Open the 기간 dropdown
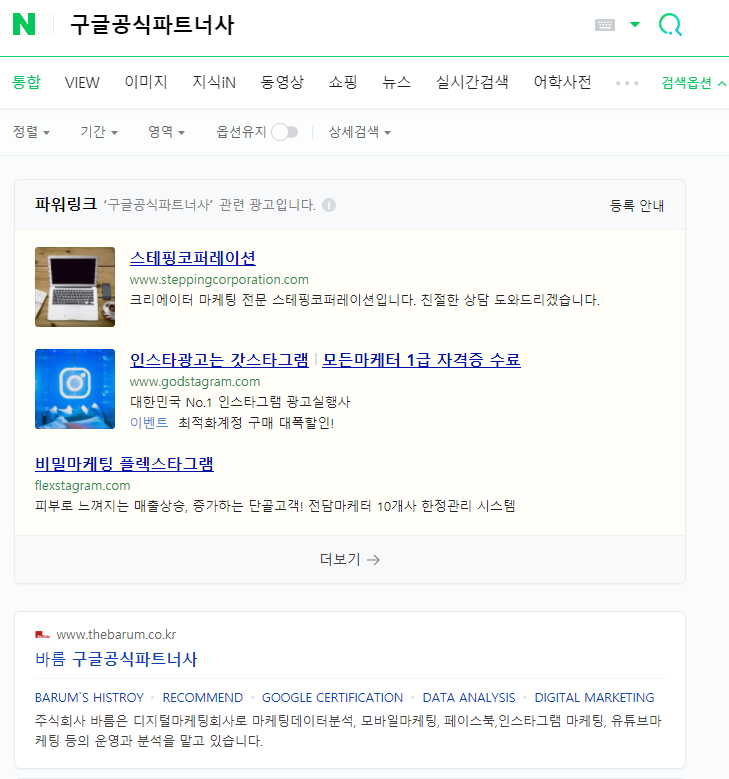Image resolution: width=729 pixels, height=779 pixels. (x=99, y=132)
